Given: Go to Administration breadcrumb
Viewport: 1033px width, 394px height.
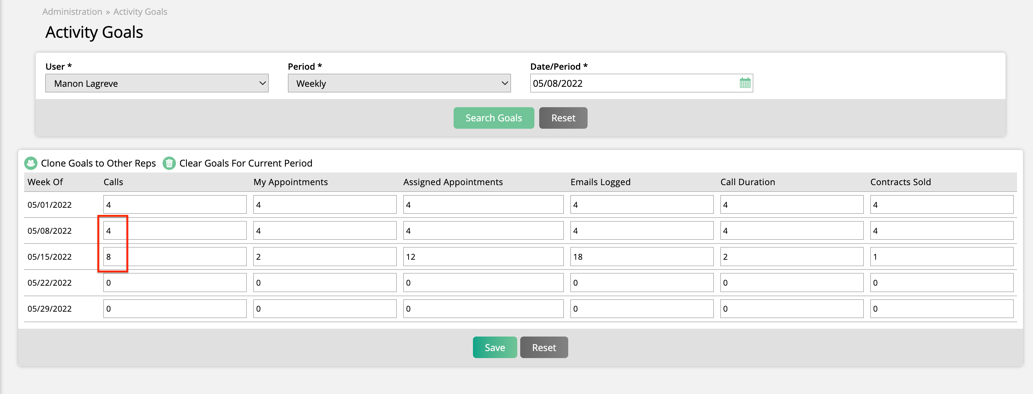Looking at the screenshot, I should (72, 12).
